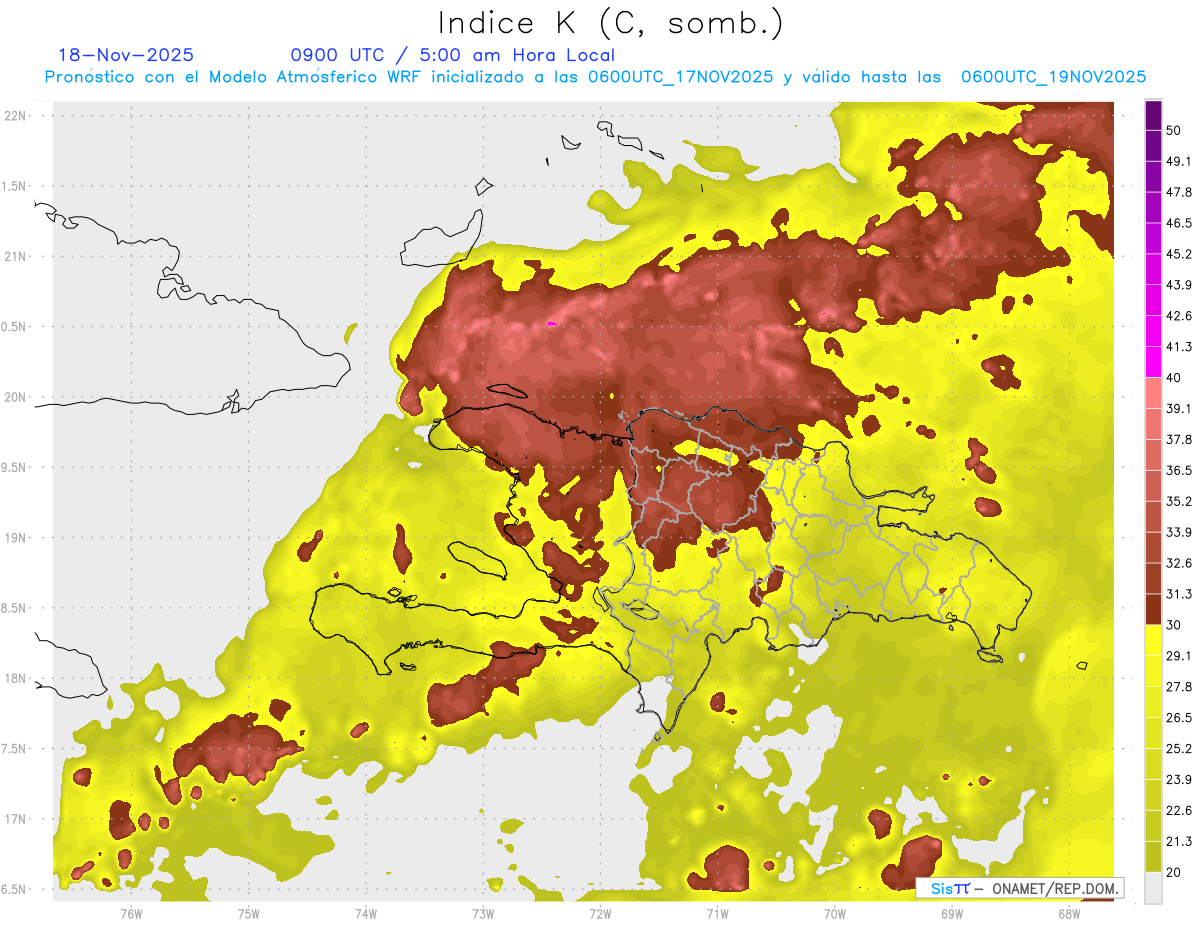Select the date text '18-Nov-2025'
Screen dimensions: 1200x927
(x=126, y=55)
